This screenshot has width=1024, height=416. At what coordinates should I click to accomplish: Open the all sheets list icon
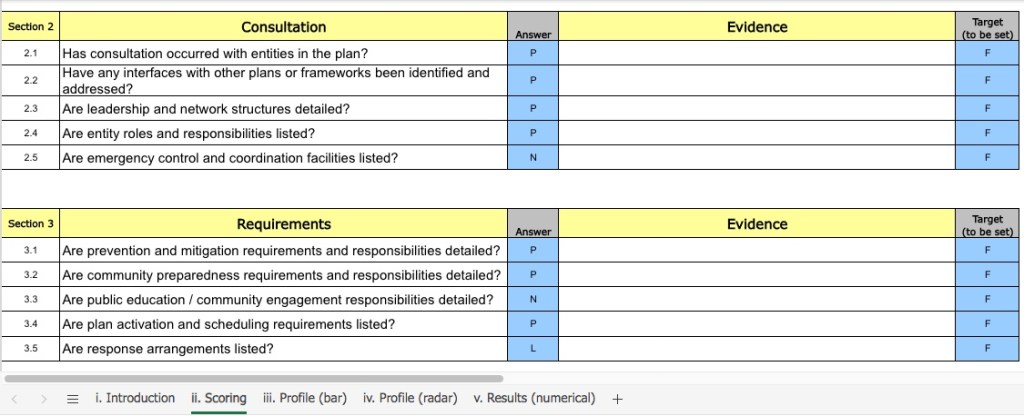(72, 398)
